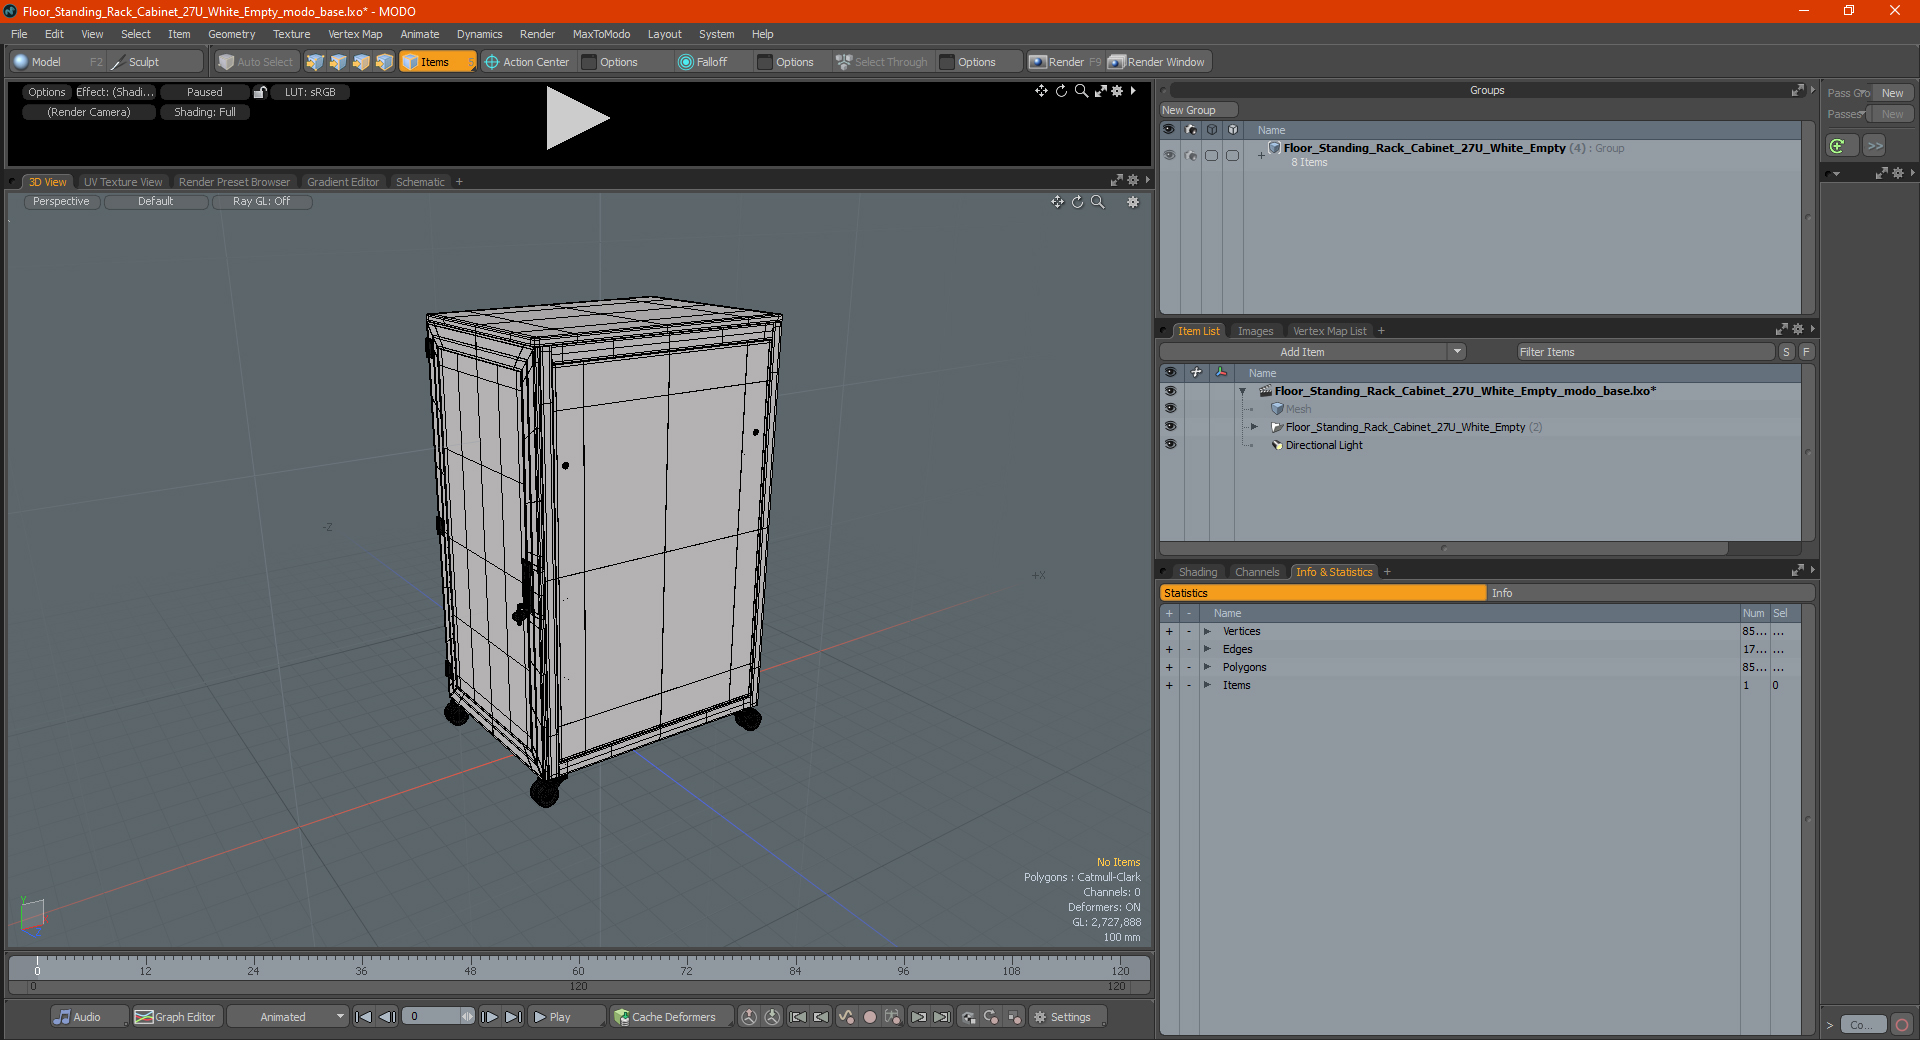The image size is (1920, 1040).
Task: Expand Vertices statistics row
Action: pyautogui.click(x=1208, y=631)
